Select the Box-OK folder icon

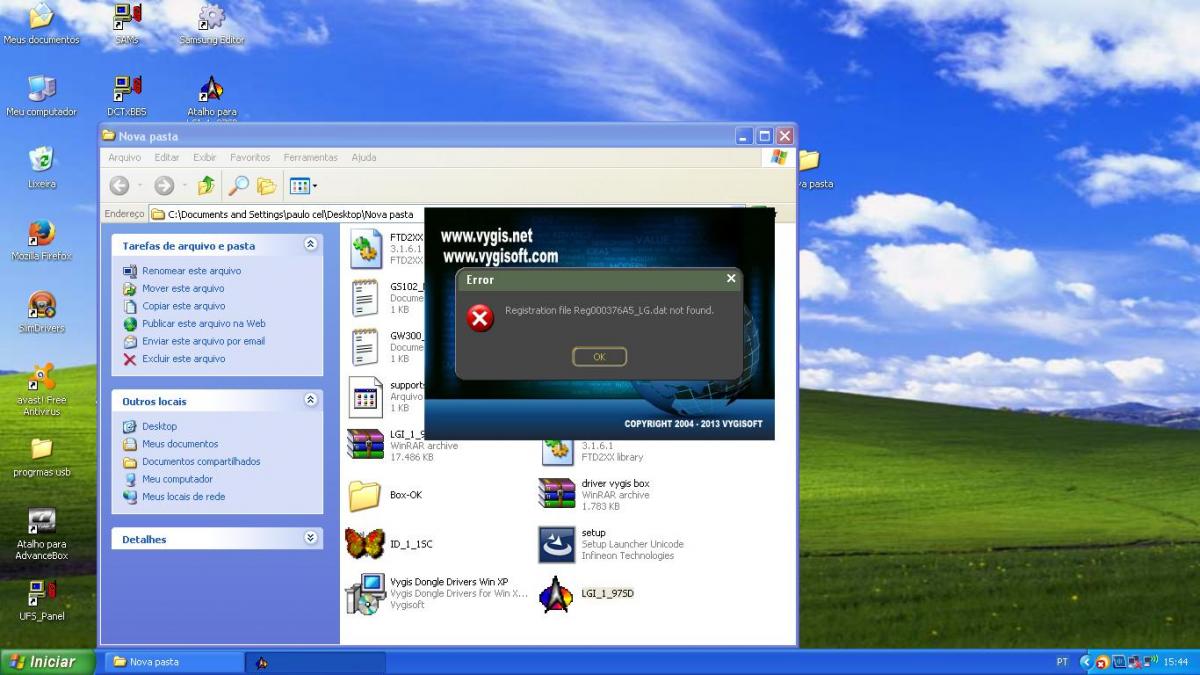pos(364,495)
